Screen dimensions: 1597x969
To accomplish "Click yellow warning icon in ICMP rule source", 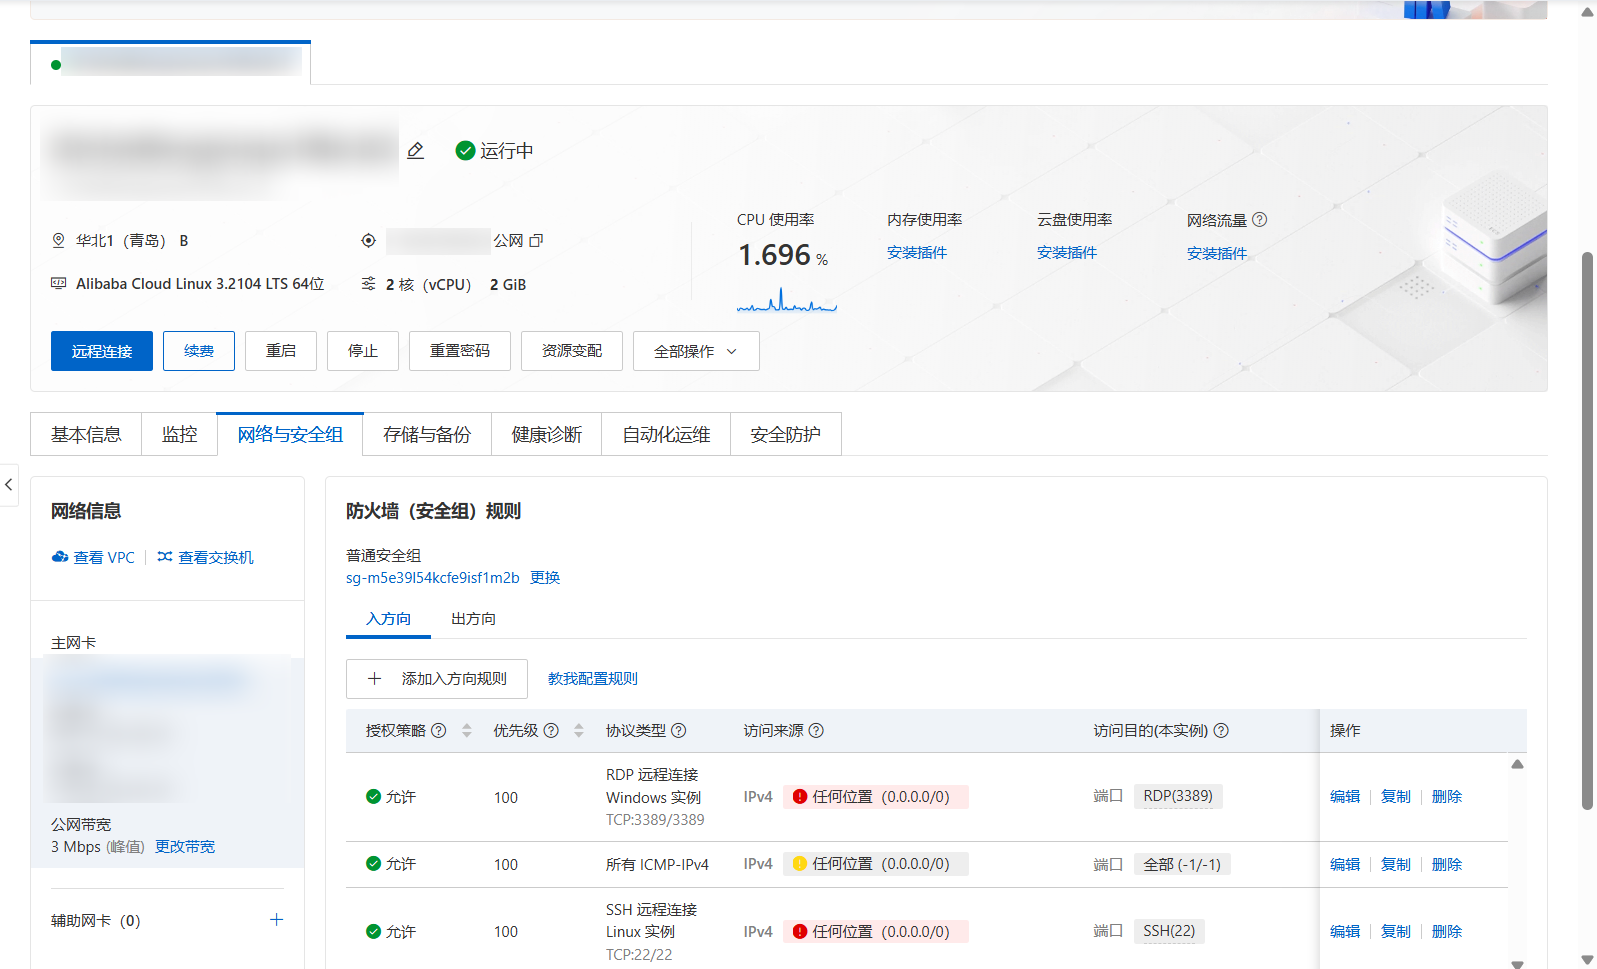I will coord(800,864).
